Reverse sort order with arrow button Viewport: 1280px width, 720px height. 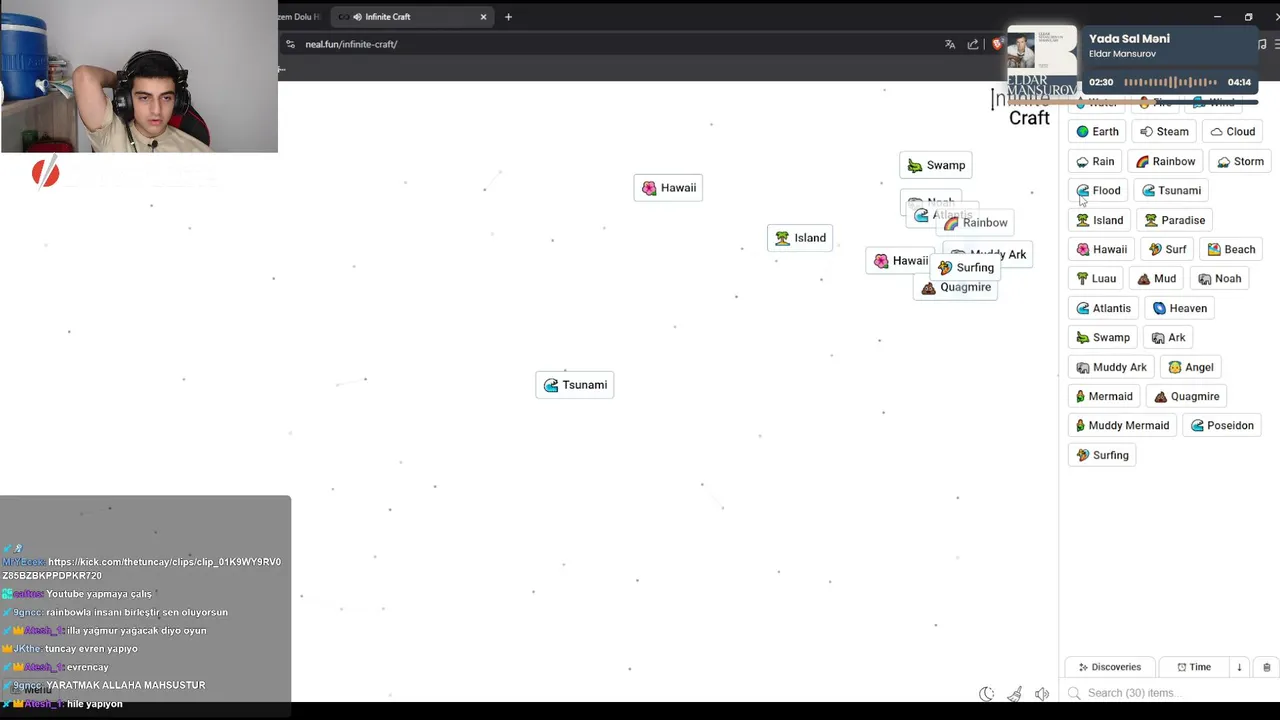coord(1239,667)
